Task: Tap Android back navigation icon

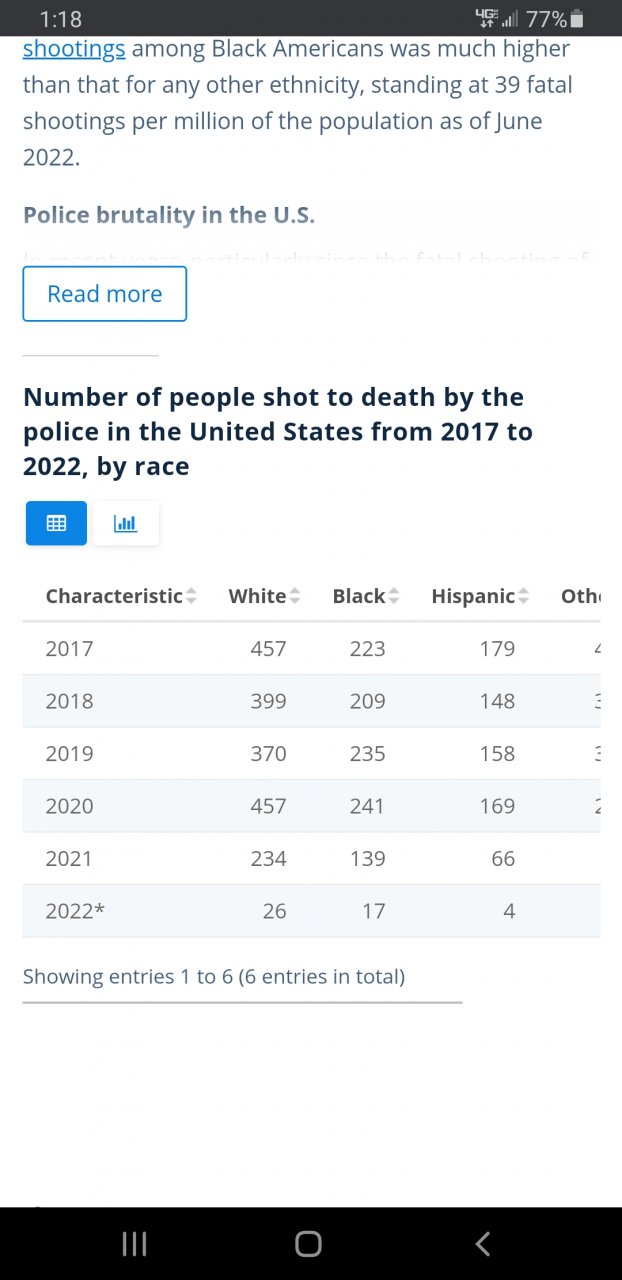Action: (483, 1243)
